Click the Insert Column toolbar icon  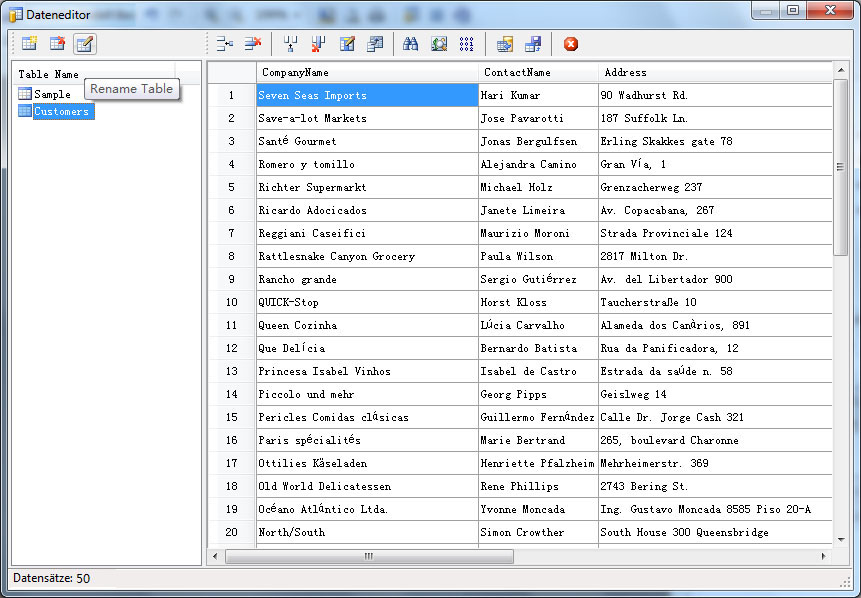[x=290, y=44]
